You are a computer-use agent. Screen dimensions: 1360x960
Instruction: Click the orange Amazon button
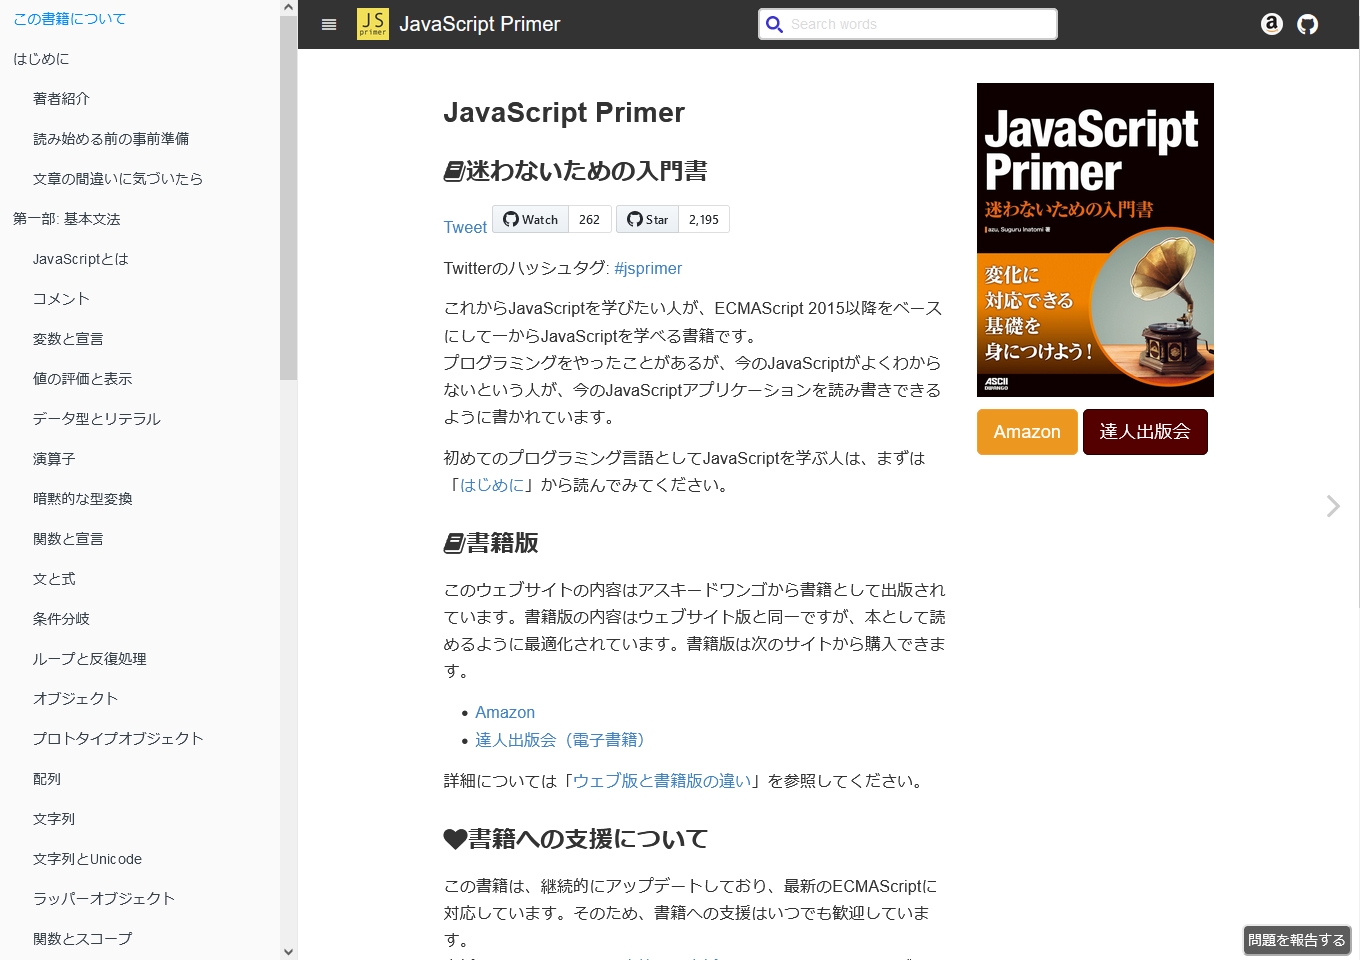tap(1027, 432)
